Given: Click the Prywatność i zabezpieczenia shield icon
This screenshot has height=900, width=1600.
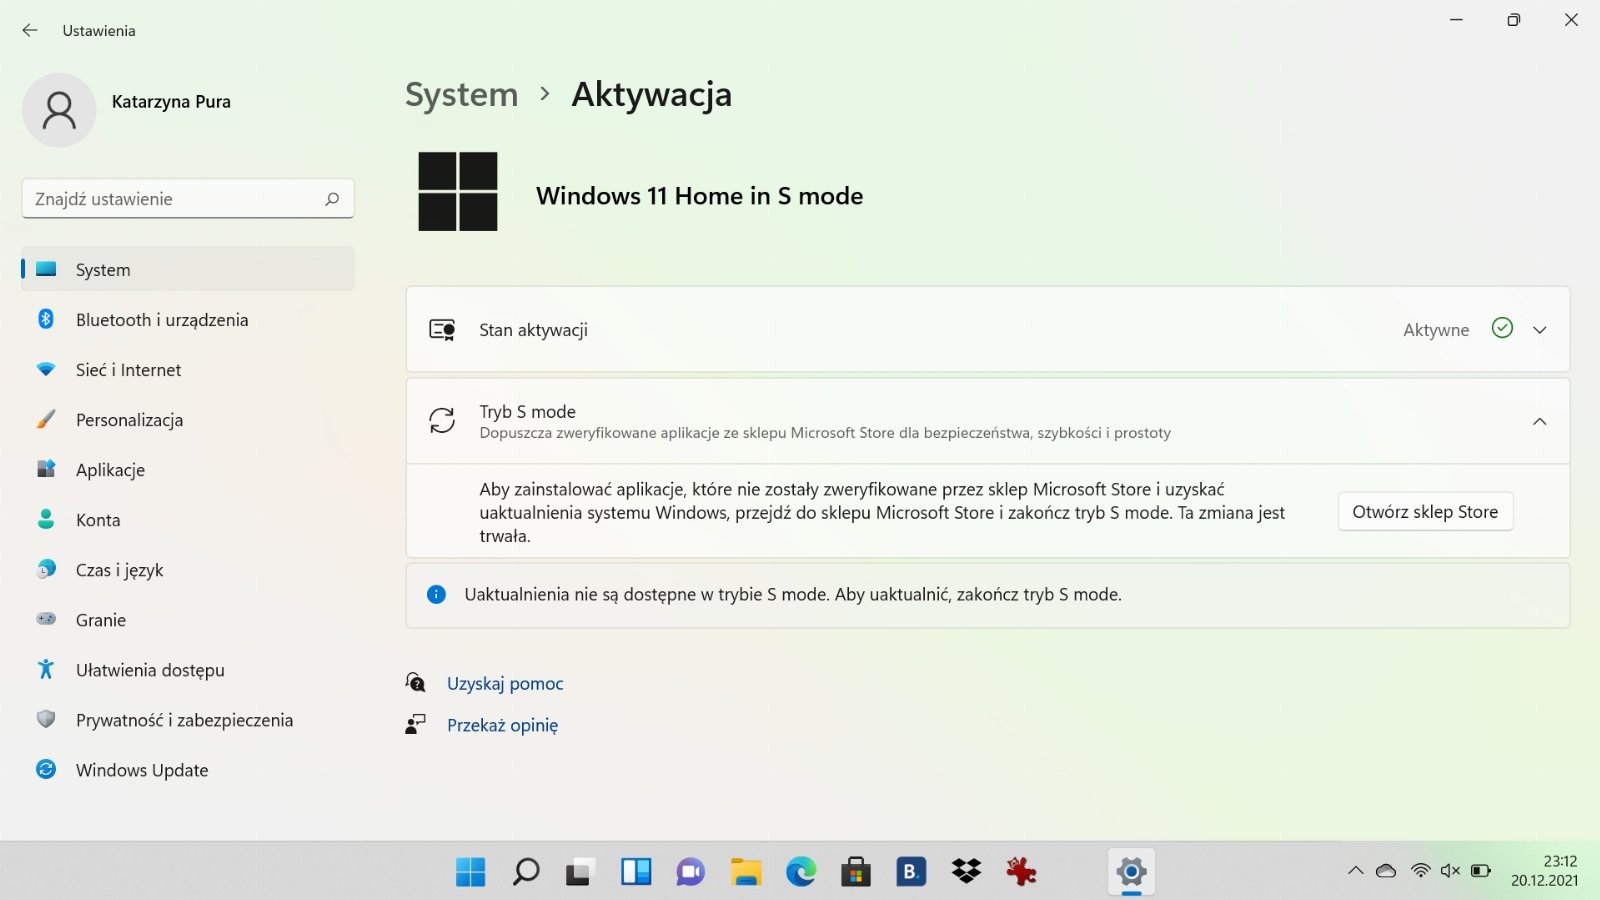Looking at the screenshot, I should (x=46, y=719).
